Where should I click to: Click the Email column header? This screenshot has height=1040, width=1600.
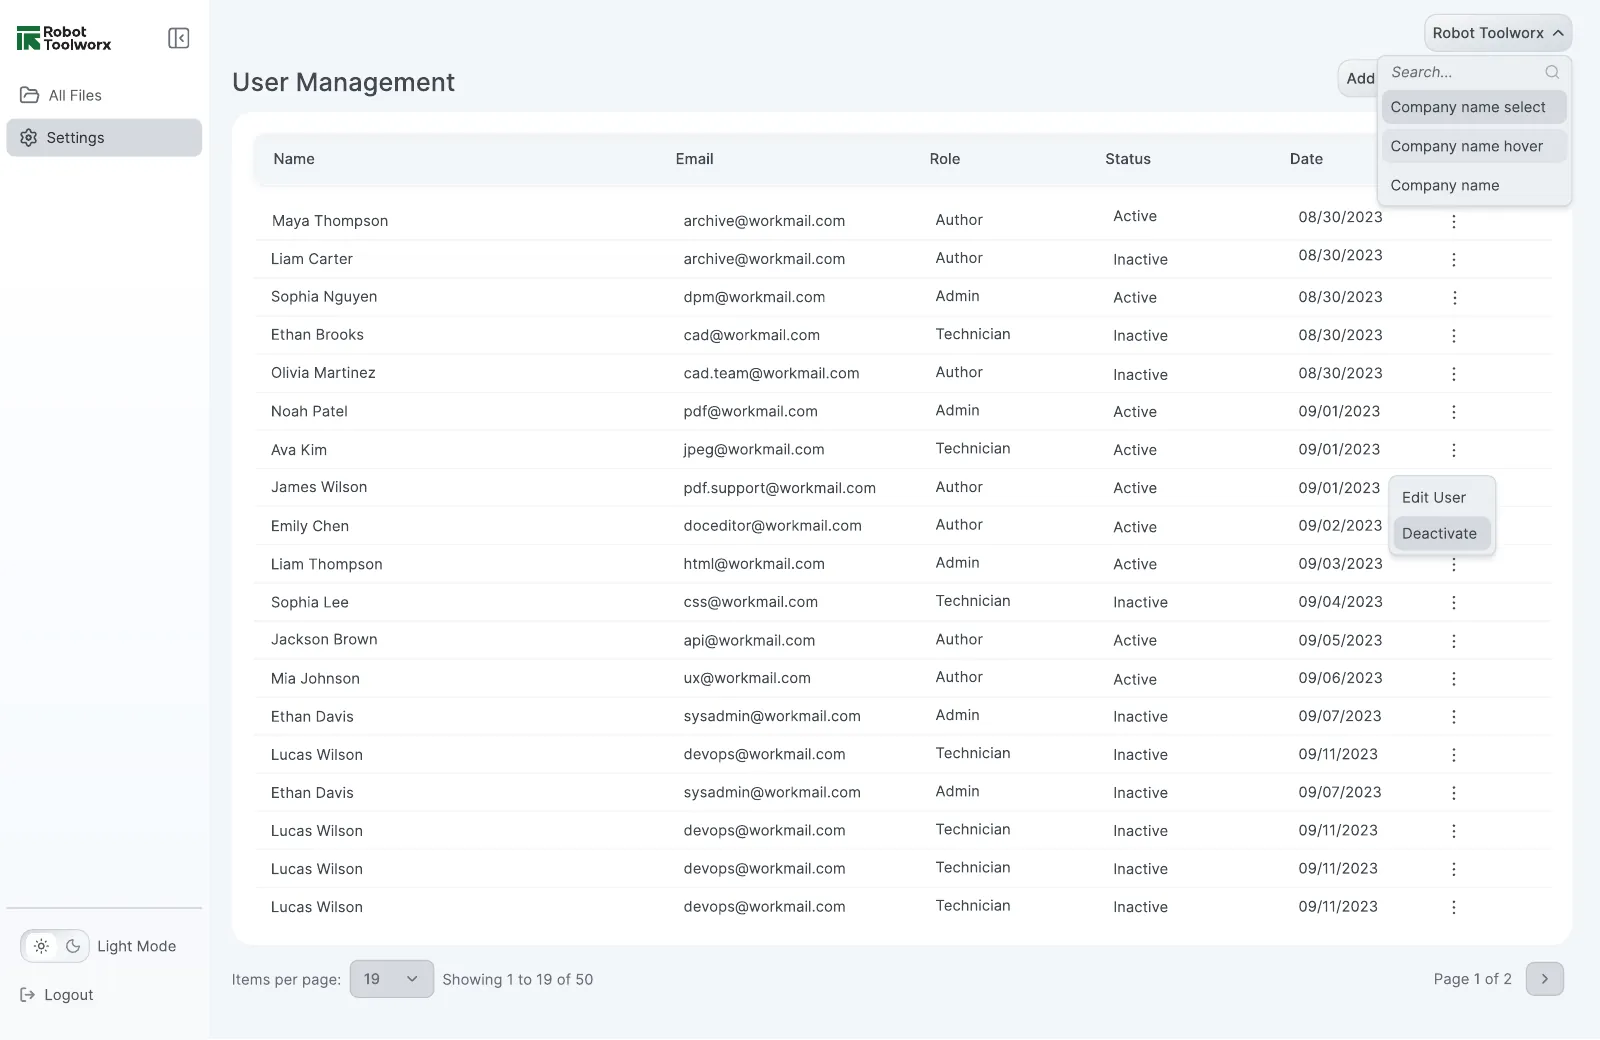click(694, 159)
